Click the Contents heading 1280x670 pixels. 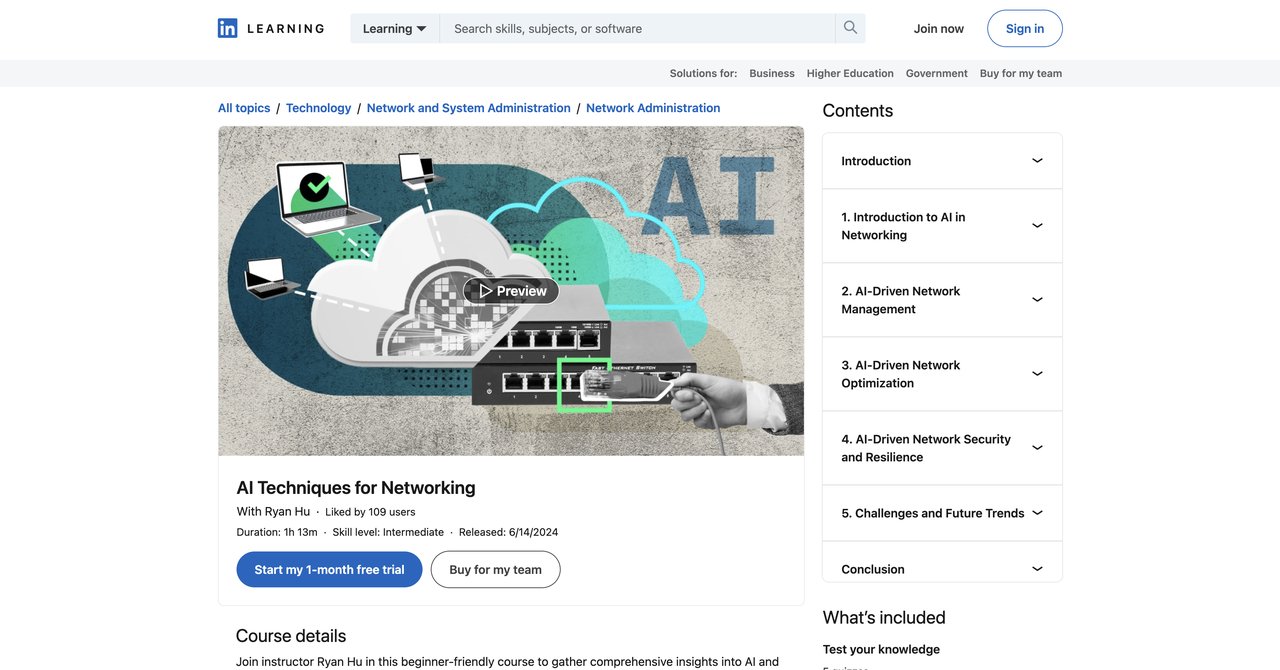858,111
